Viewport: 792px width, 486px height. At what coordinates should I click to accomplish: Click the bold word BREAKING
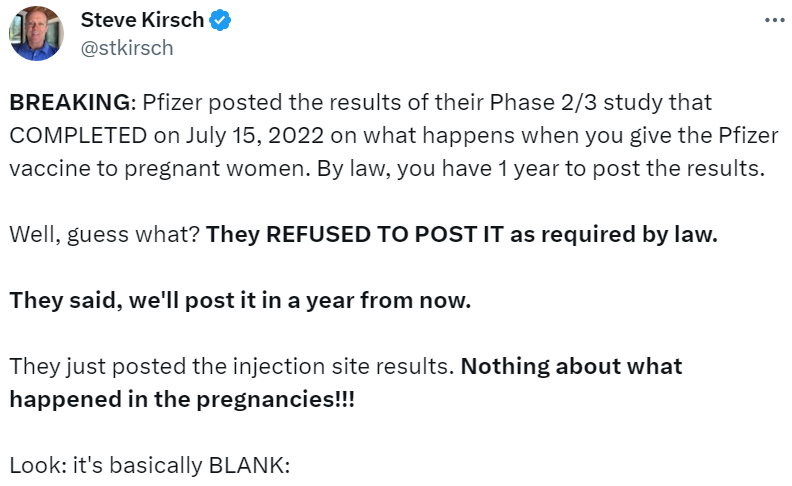(x=69, y=103)
